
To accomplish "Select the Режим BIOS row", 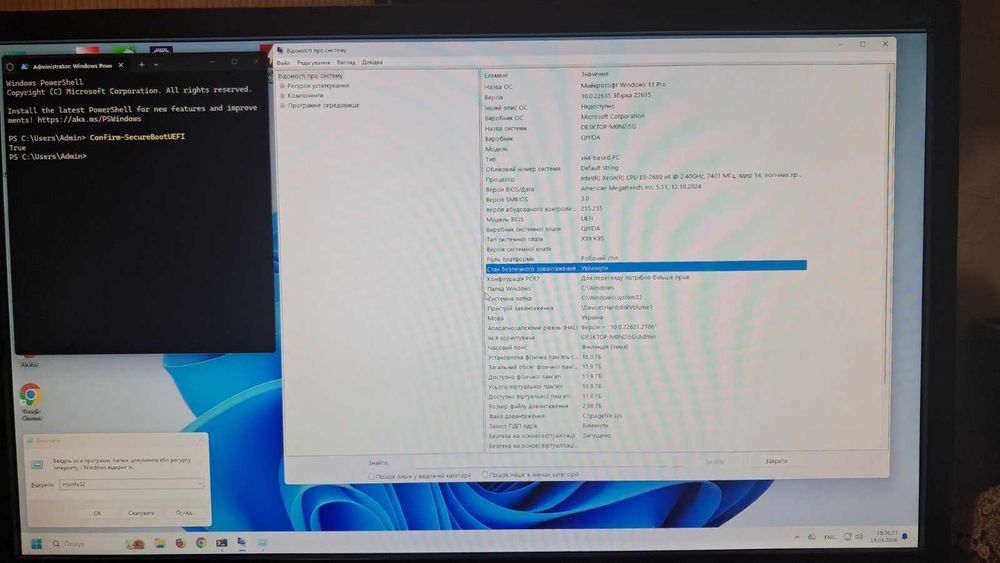I will click(x=644, y=219).
